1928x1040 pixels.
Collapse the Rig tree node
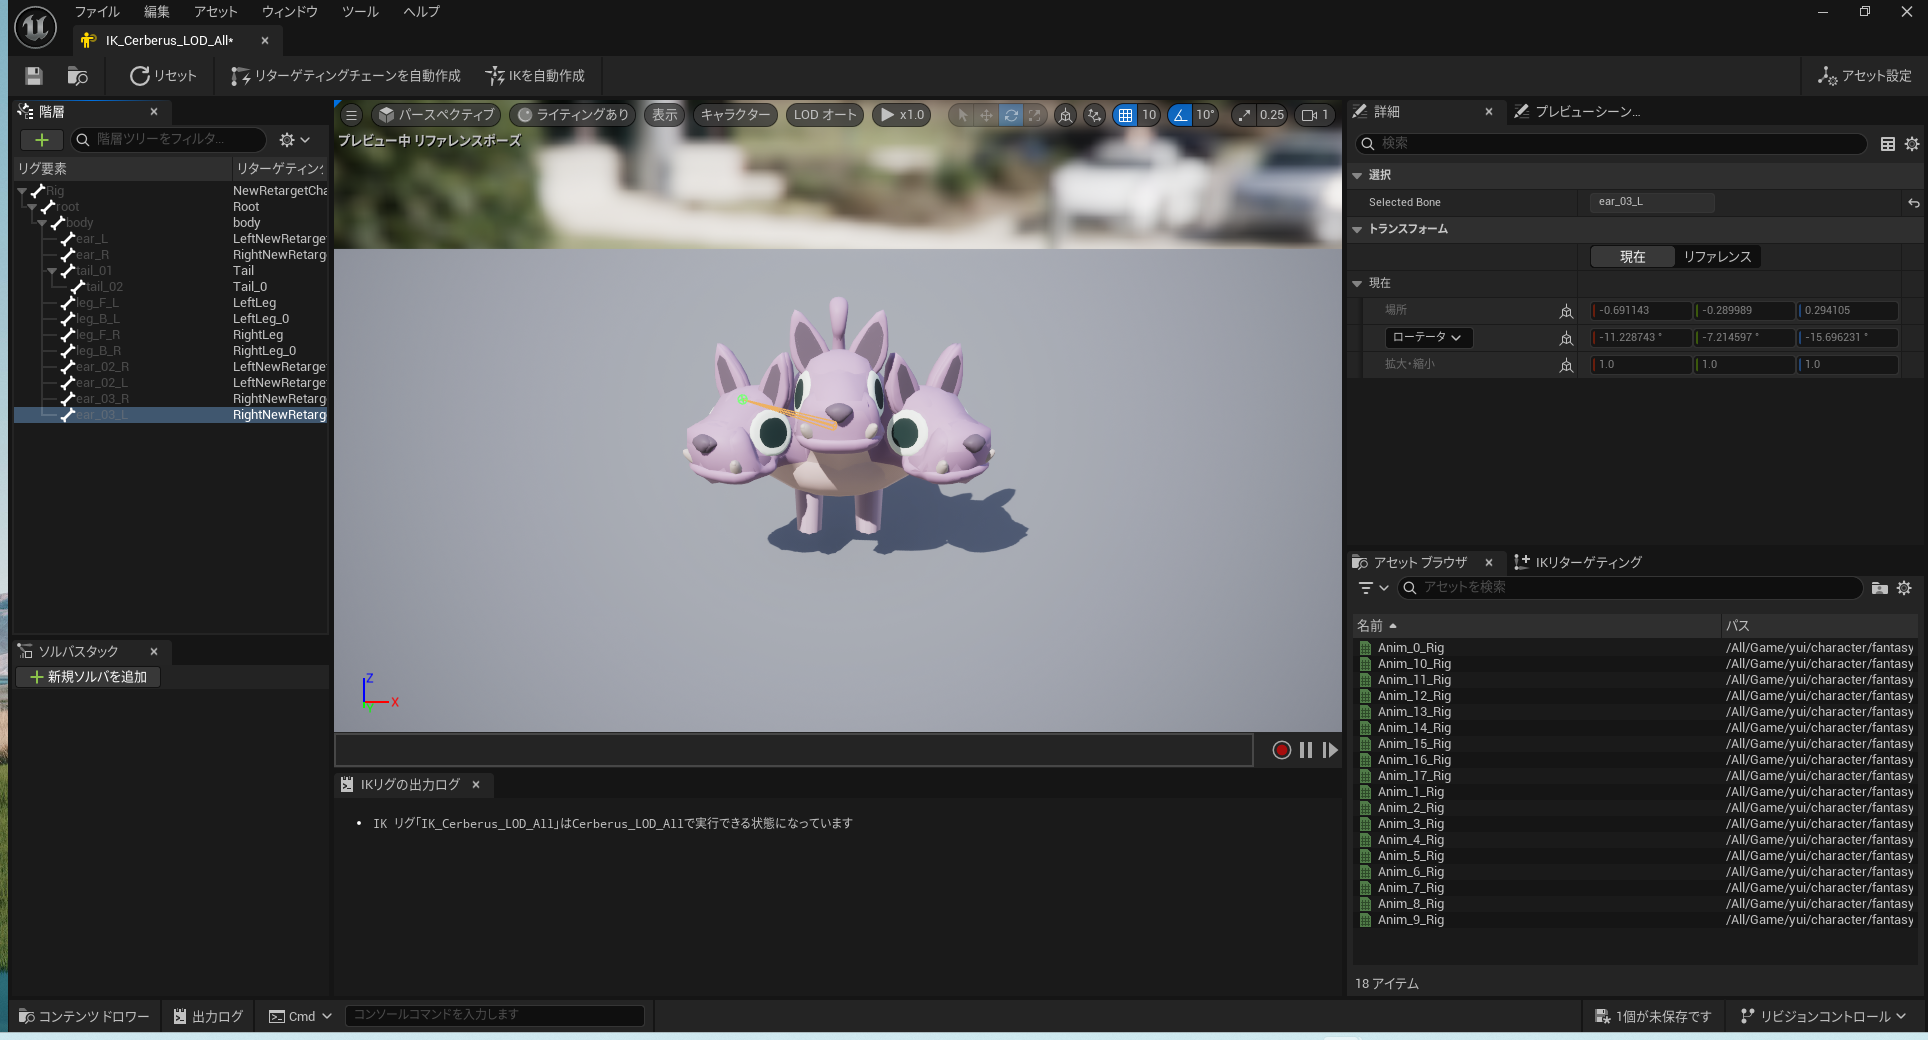click(22, 191)
